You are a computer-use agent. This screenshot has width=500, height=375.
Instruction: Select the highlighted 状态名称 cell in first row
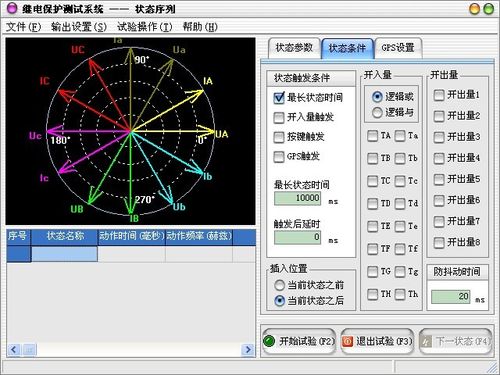click(x=64, y=254)
